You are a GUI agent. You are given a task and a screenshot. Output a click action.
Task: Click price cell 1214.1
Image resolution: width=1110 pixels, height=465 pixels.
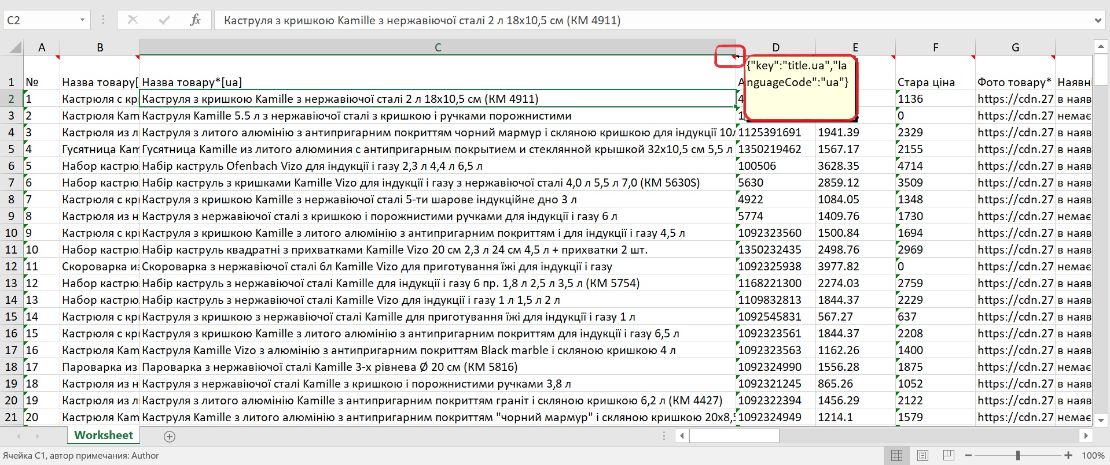tap(855, 417)
